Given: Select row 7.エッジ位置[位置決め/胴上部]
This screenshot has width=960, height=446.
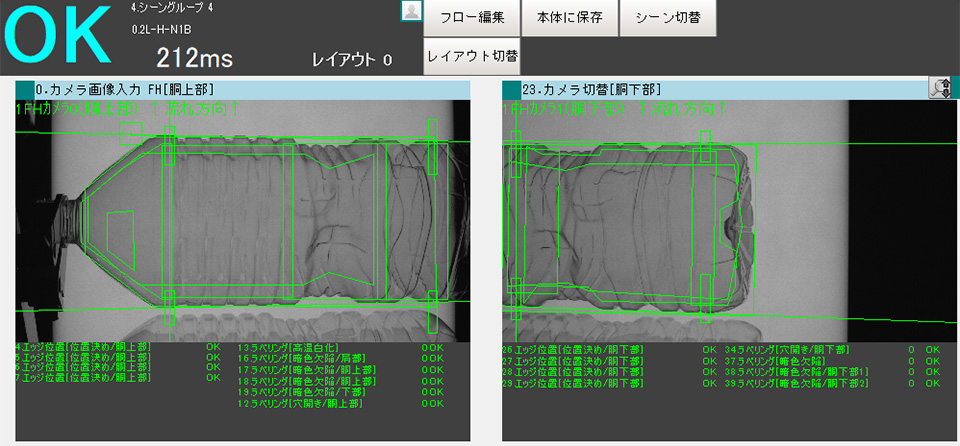Looking at the screenshot, I should 83,377.
